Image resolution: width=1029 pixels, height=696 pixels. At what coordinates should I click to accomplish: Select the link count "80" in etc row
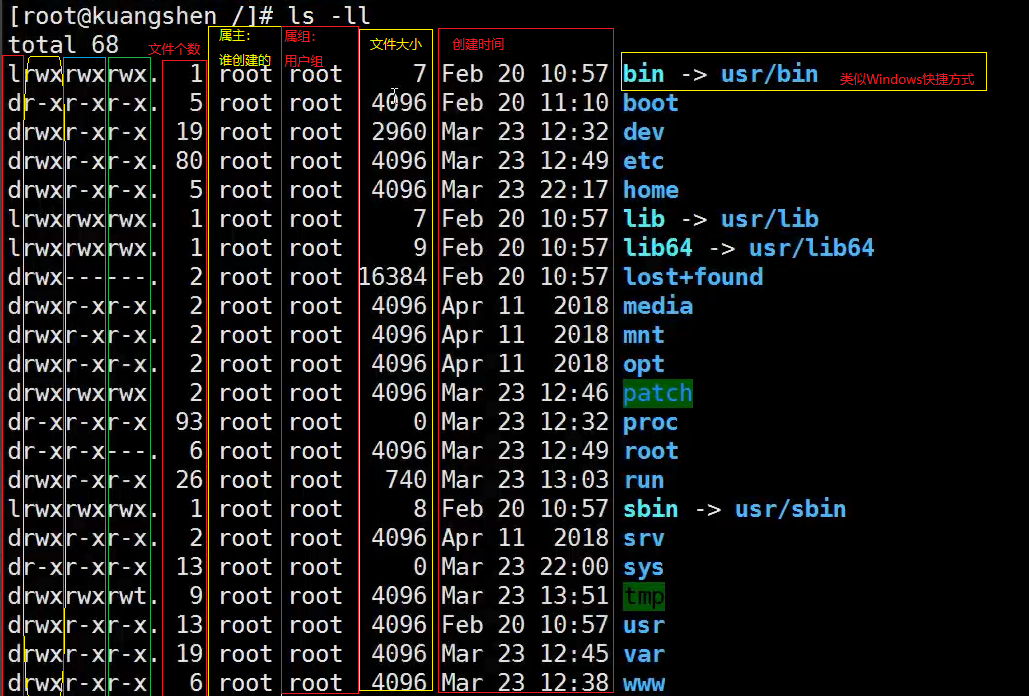point(189,161)
